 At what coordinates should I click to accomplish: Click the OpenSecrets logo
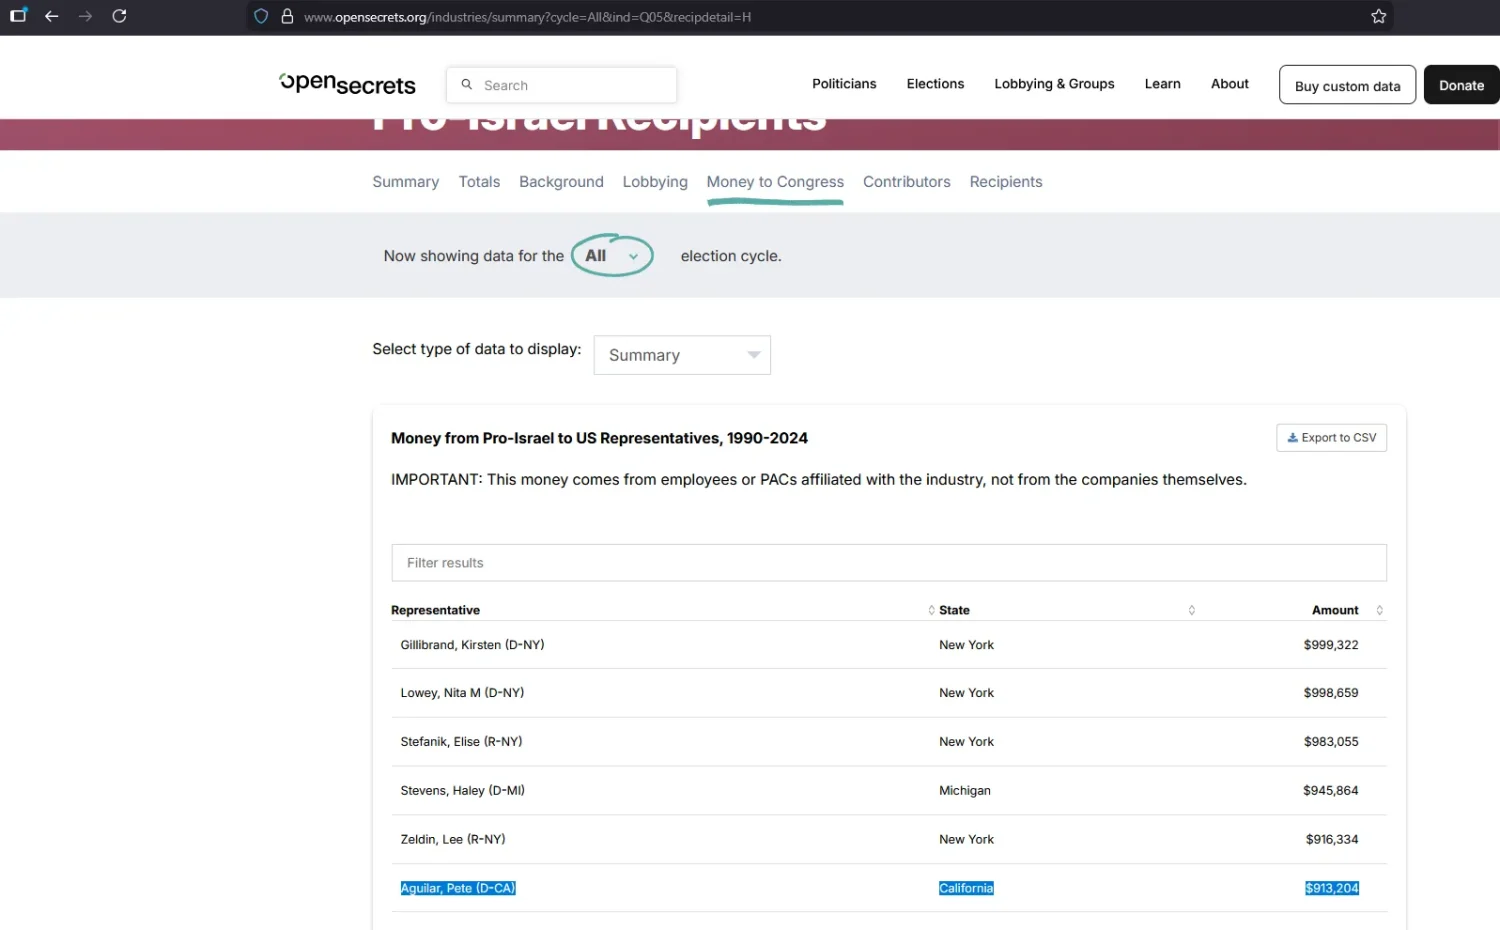(x=347, y=84)
